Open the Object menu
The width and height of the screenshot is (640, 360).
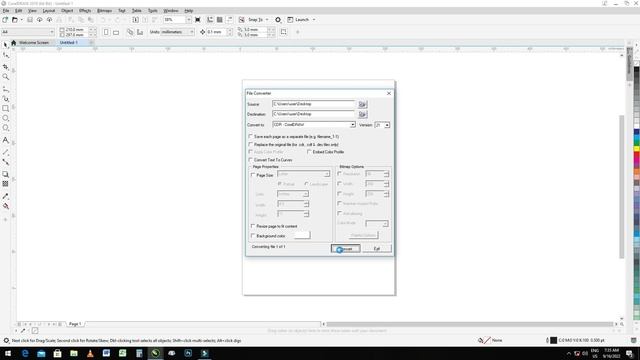pyautogui.click(x=67, y=11)
